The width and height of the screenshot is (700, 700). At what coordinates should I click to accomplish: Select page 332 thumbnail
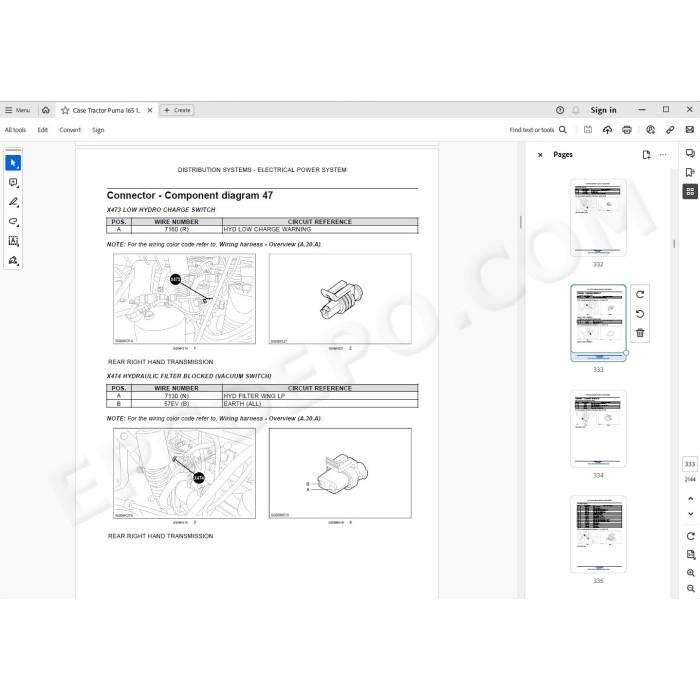(x=598, y=217)
